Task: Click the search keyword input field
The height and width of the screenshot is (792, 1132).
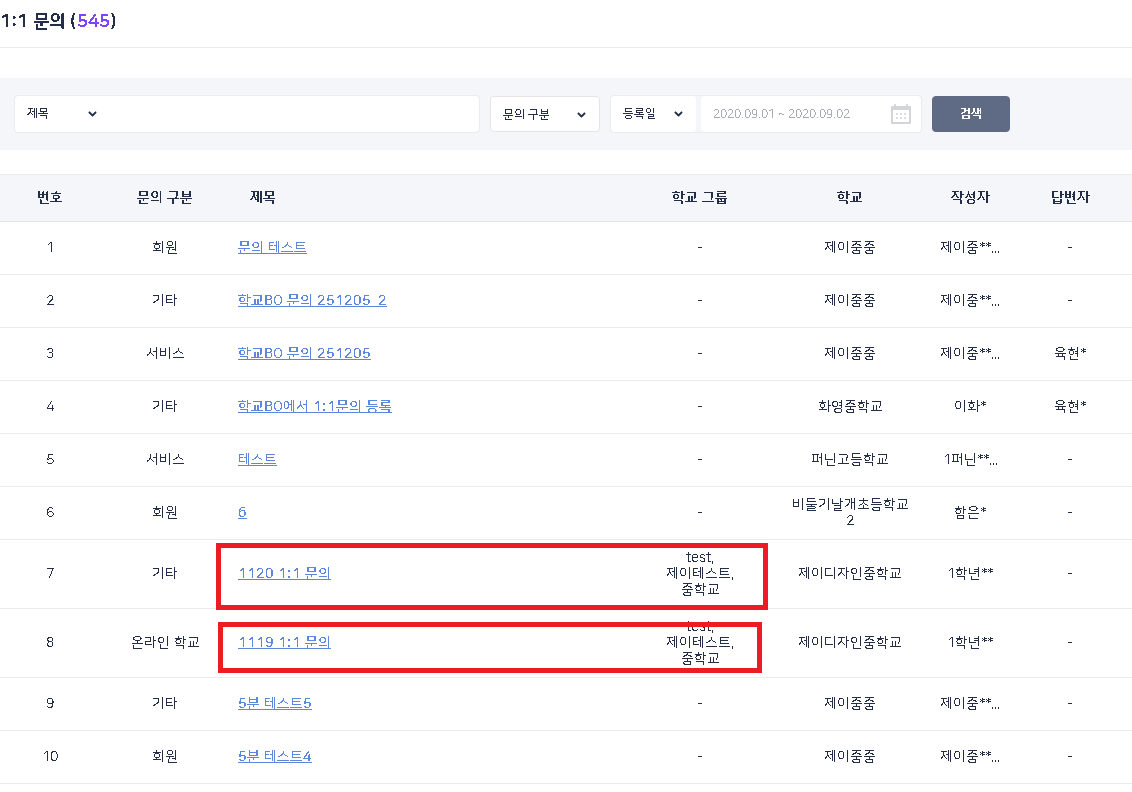Action: point(290,114)
